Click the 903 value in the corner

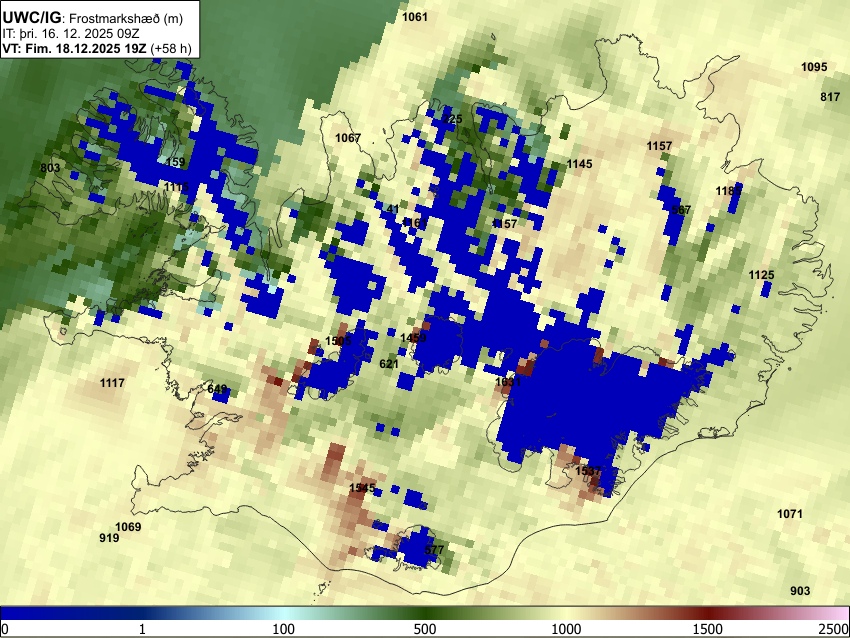pyautogui.click(x=800, y=591)
